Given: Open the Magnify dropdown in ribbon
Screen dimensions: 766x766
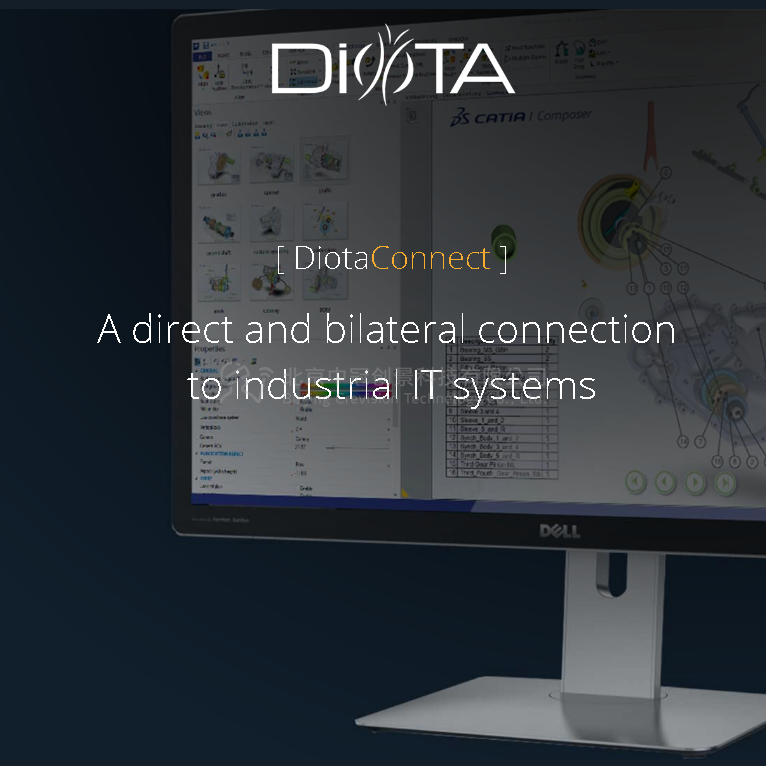Looking at the screenshot, I should tap(603, 63).
